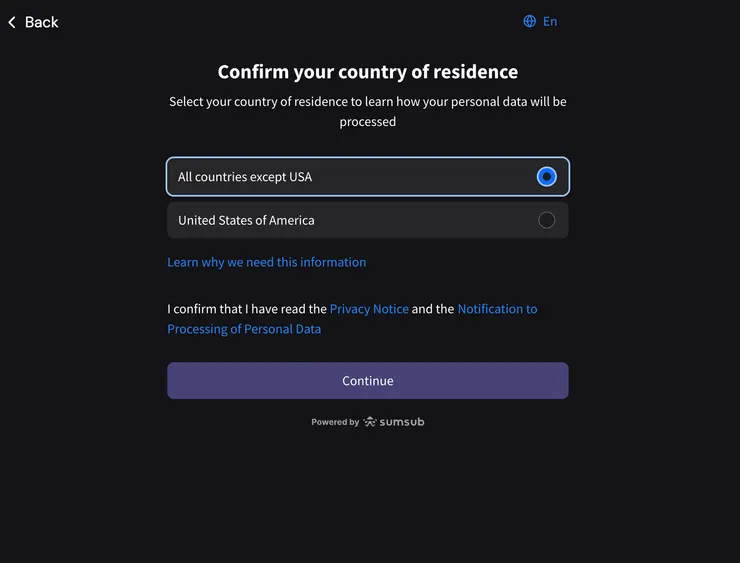Viewport: 740px width, 563px height.
Task: Click the "Confirm your country of residence" heading
Action: [368, 72]
